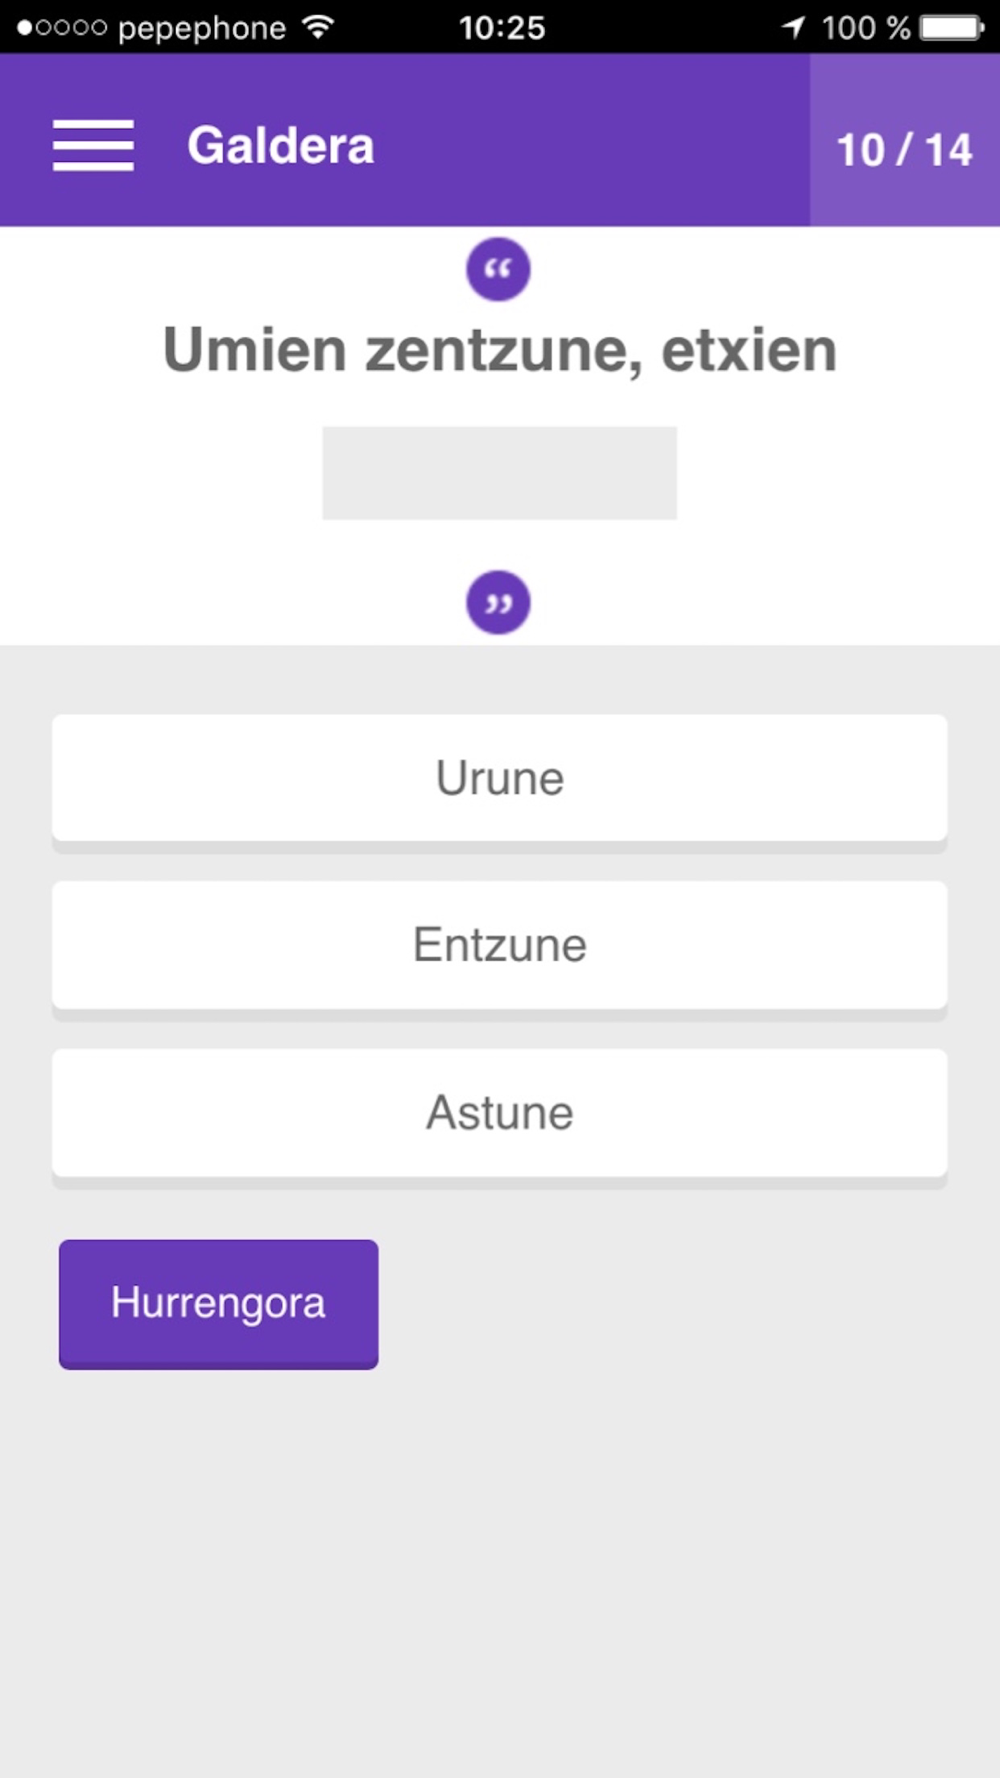Screen dimensions: 1000x1778
Task: Open the hamburger menu
Action: pyautogui.click(x=93, y=145)
